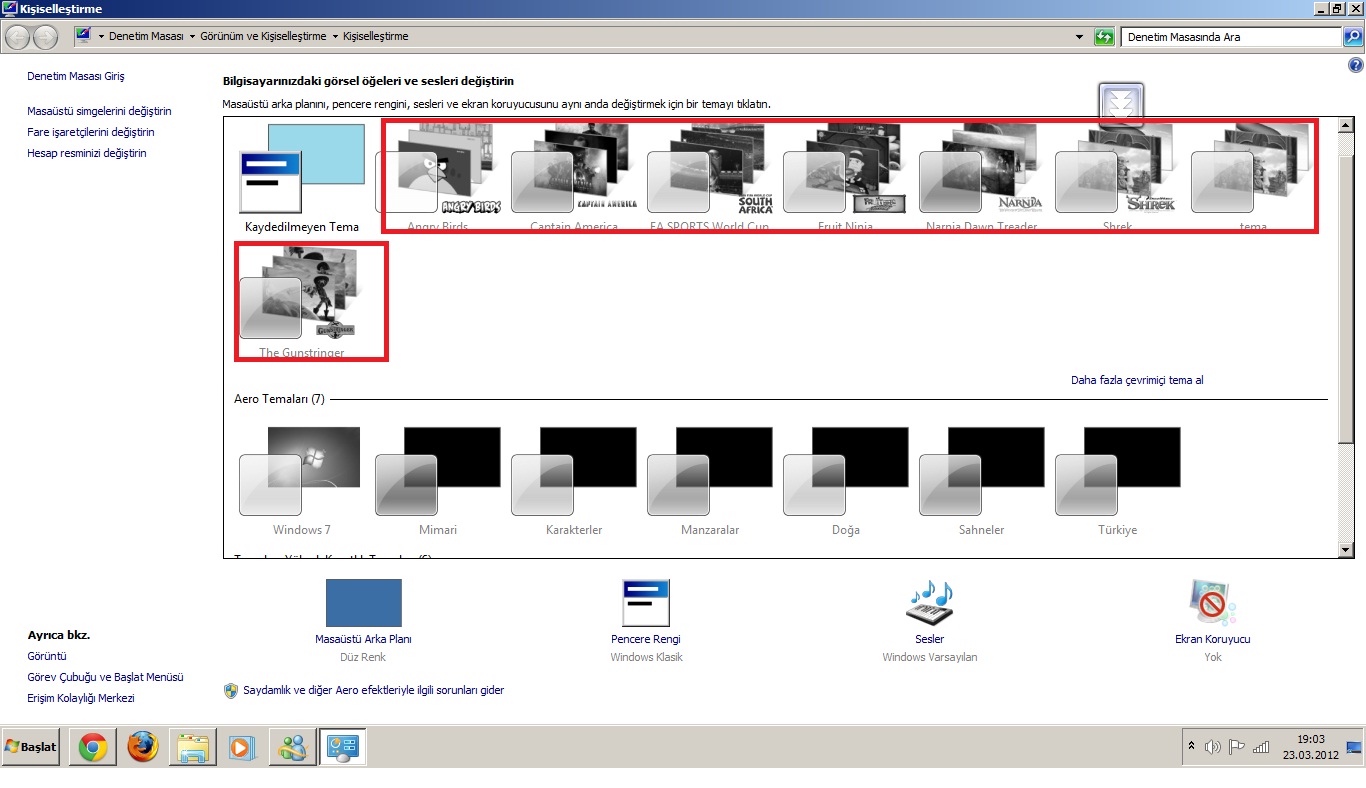Click the search magnifier icon

point(1352,37)
